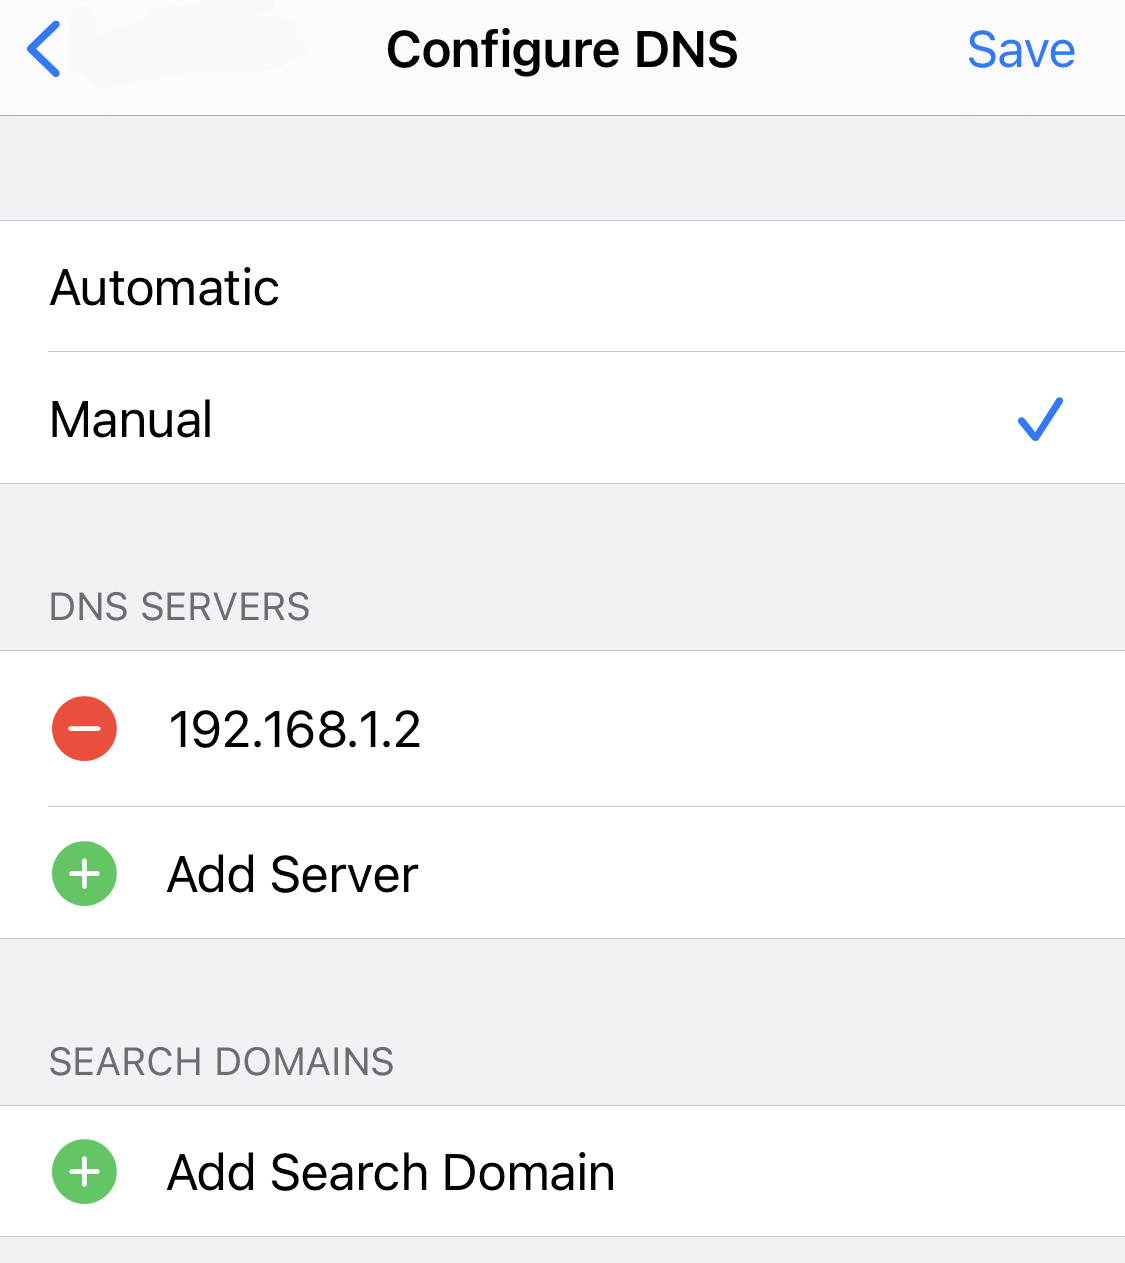This screenshot has width=1125, height=1263.
Task: Tap green plus icon for Add Search Domain
Action: [x=85, y=1172]
